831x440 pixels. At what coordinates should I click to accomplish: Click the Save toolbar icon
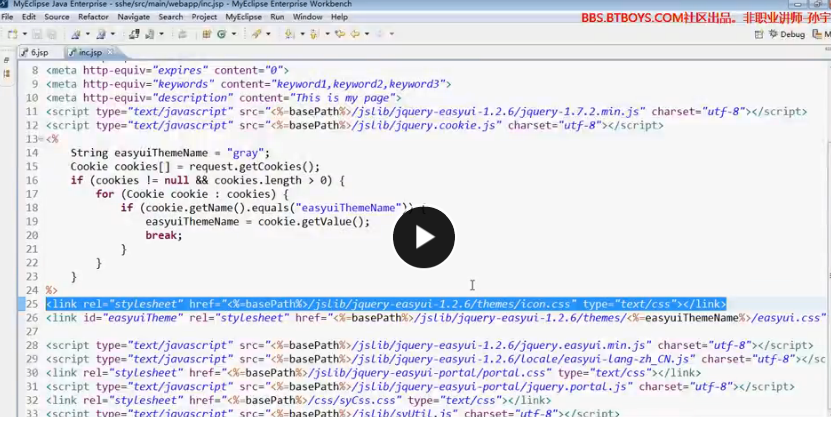point(37,34)
